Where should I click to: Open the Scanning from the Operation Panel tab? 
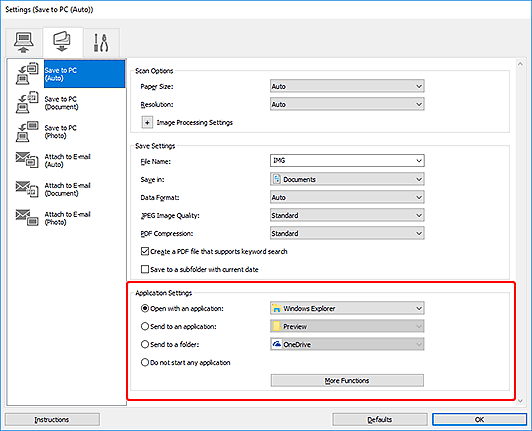(62, 42)
